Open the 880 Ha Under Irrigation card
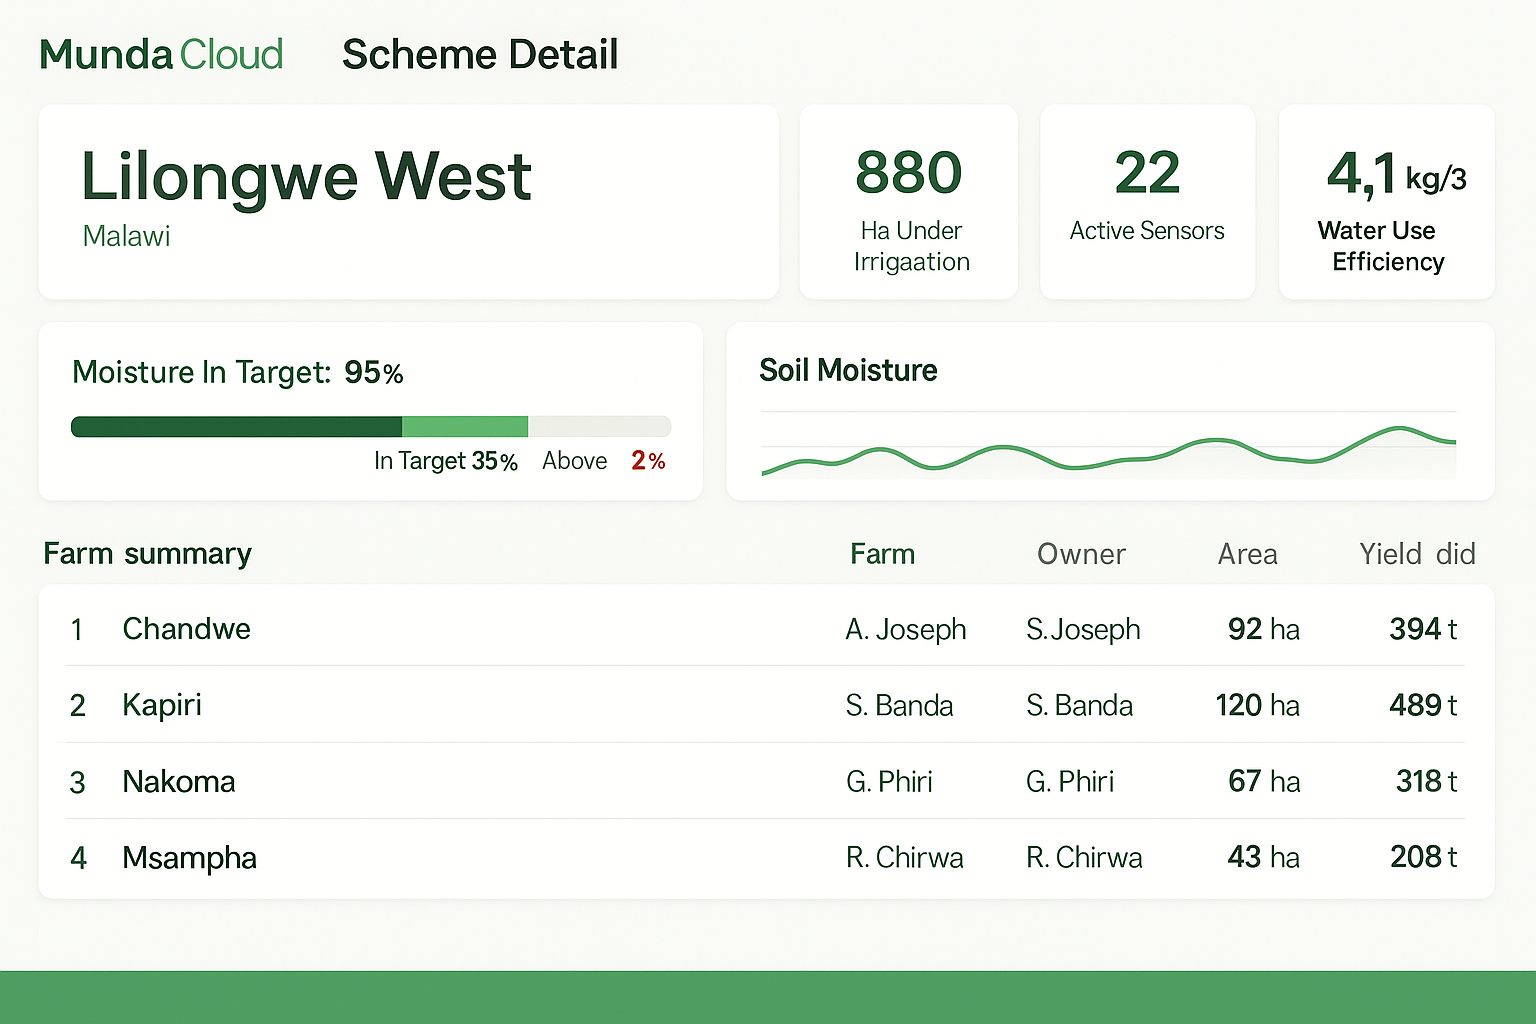The image size is (1536, 1024). (908, 203)
